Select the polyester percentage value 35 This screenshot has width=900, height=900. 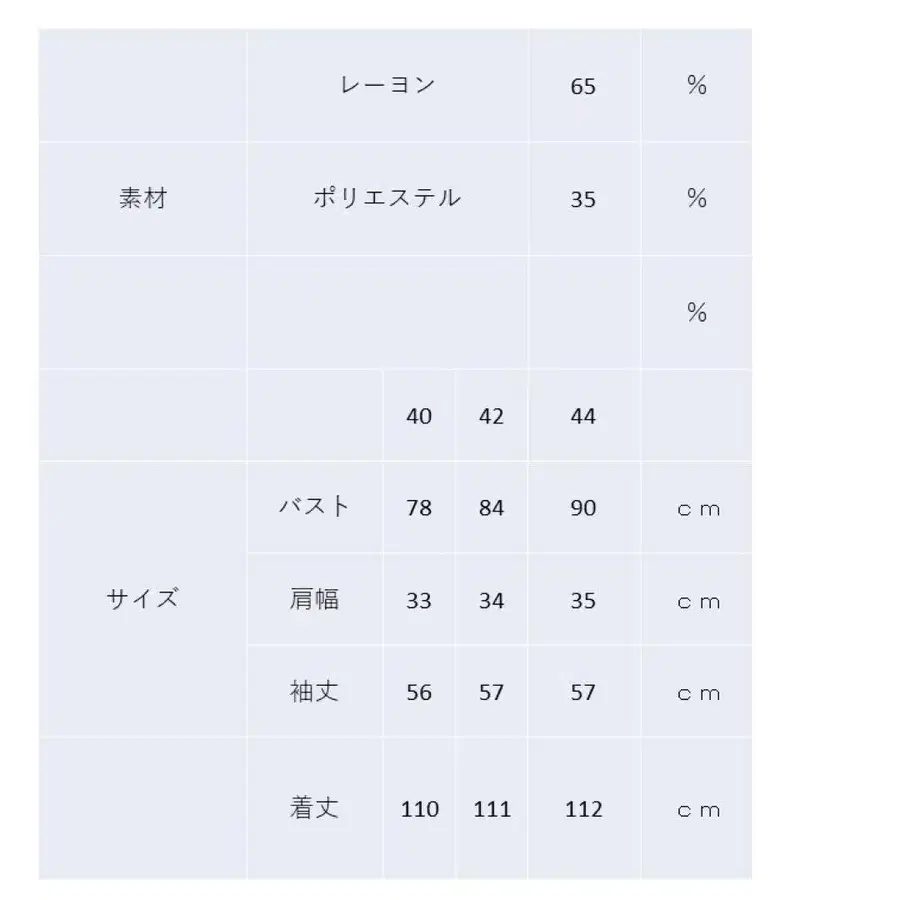click(583, 199)
